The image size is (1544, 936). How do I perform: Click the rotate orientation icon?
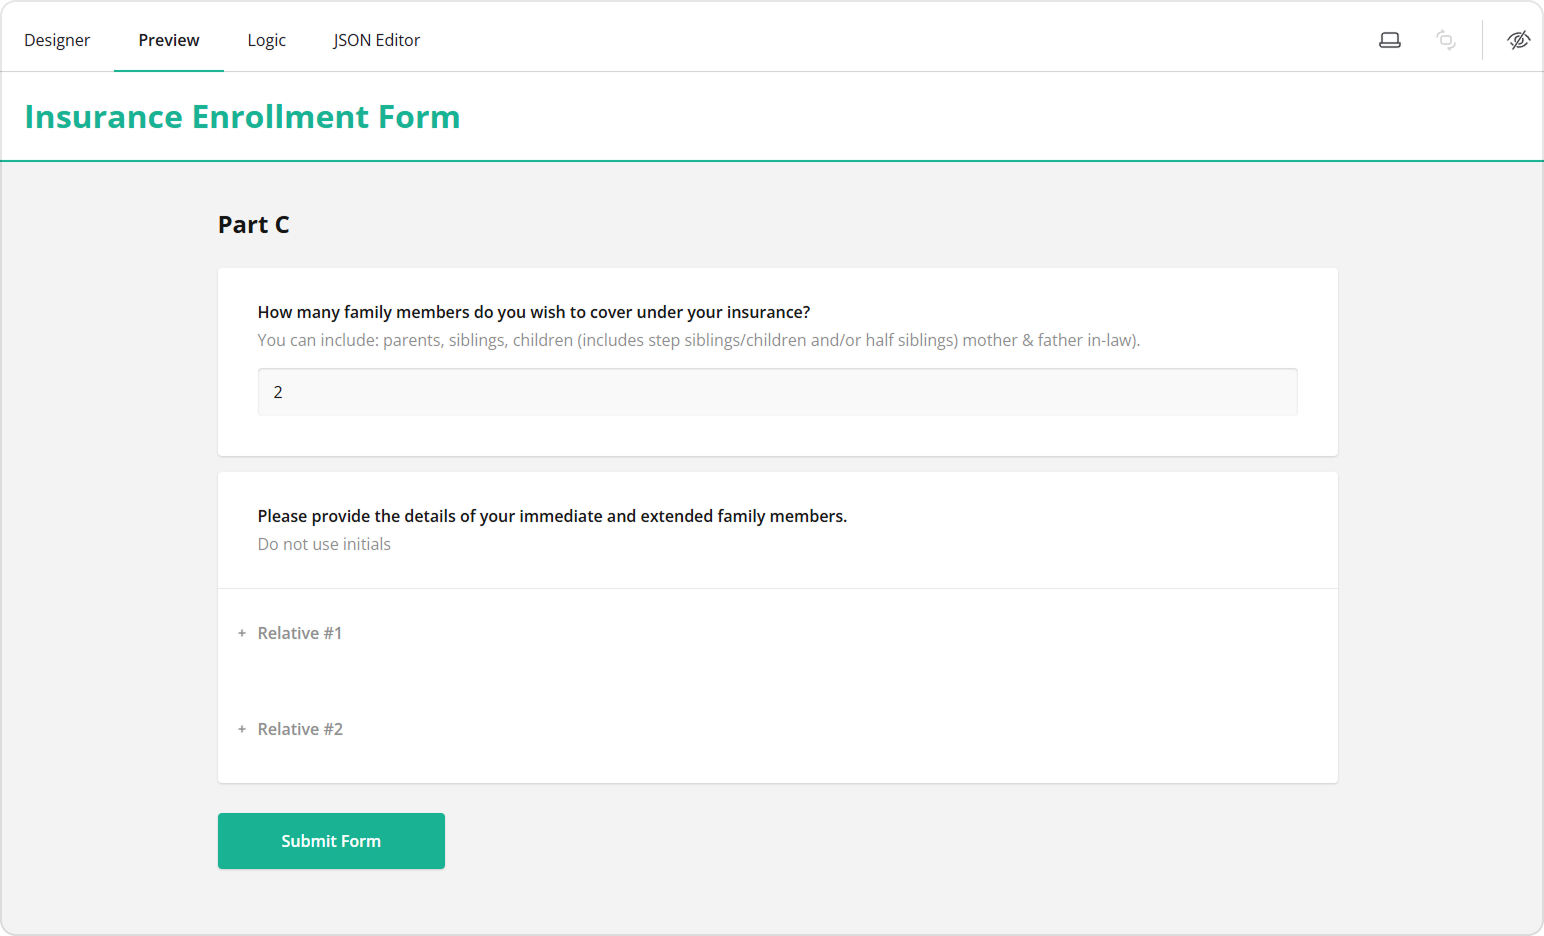point(1445,40)
